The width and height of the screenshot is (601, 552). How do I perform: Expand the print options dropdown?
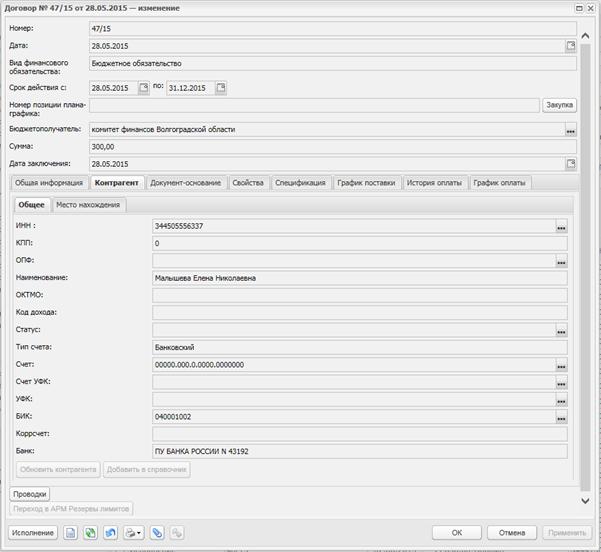pyautogui.click(x=140, y=533)
